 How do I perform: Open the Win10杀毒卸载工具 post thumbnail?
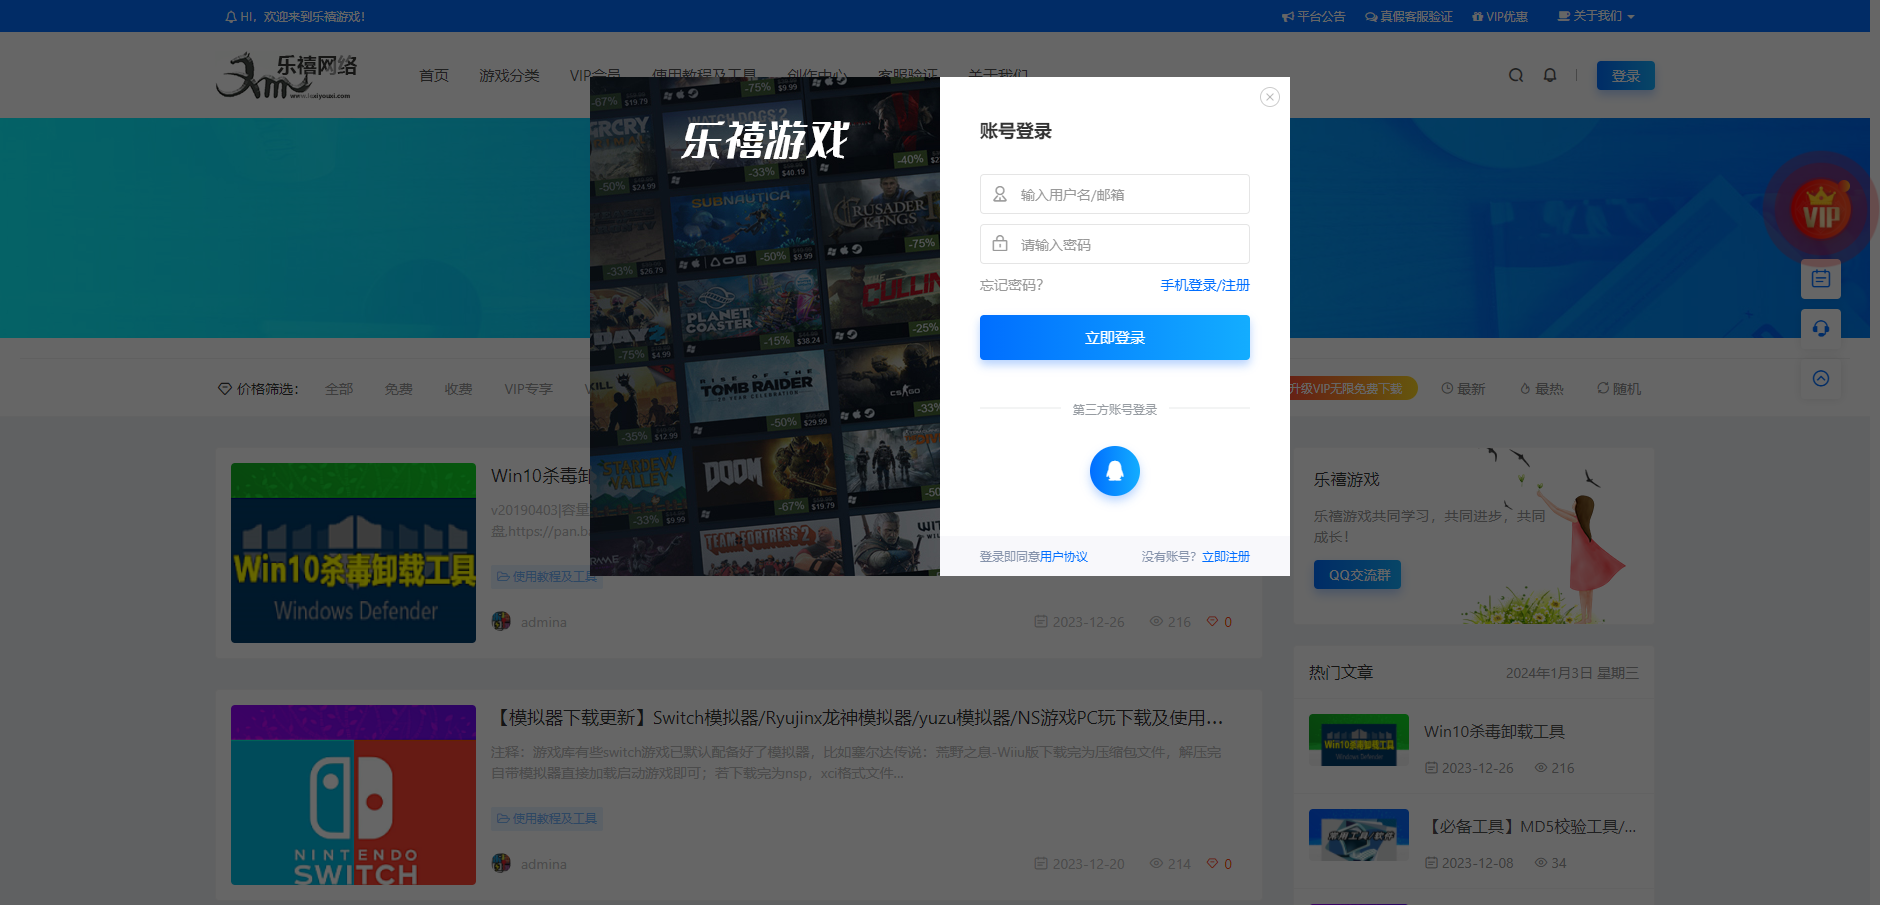pyautogui.click(x=353, y=552)
